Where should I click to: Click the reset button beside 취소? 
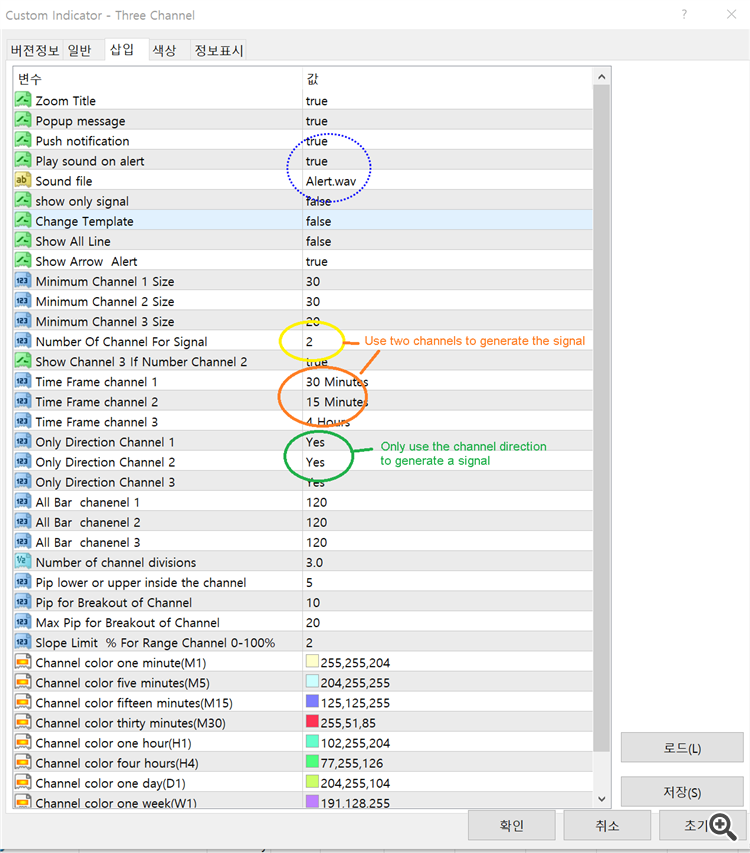pyautogui.click(x=703, y=826)
